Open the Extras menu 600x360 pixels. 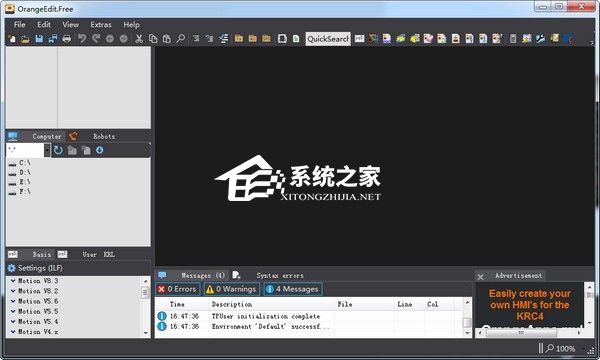coord(101,24)
